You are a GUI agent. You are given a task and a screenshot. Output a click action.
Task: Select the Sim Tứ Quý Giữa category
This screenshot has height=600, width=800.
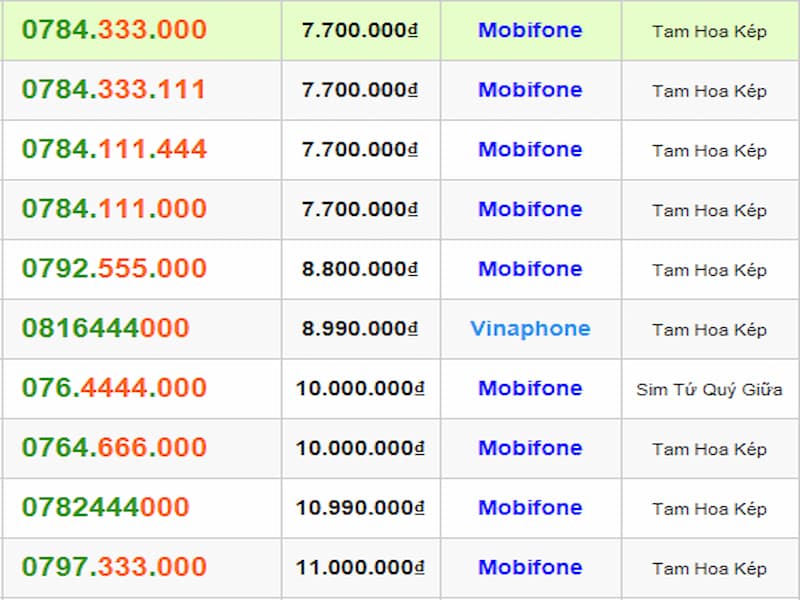(x=709, y=390)
